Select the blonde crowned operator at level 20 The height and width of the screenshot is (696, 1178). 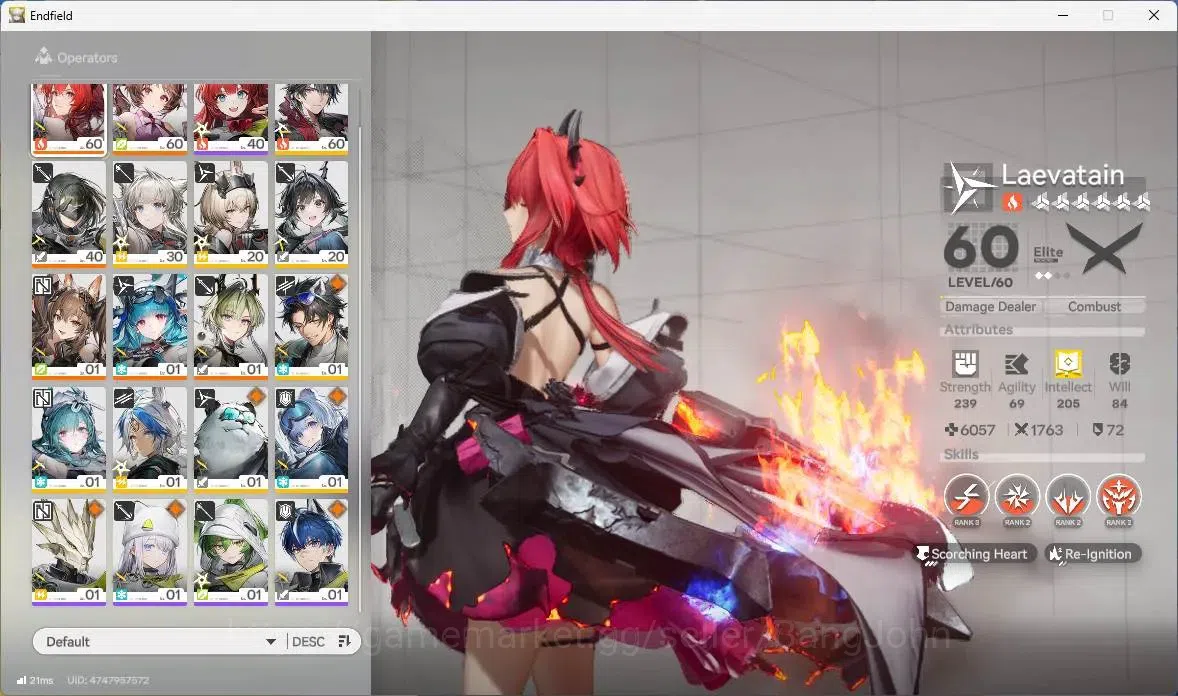(x=231, y=214)
